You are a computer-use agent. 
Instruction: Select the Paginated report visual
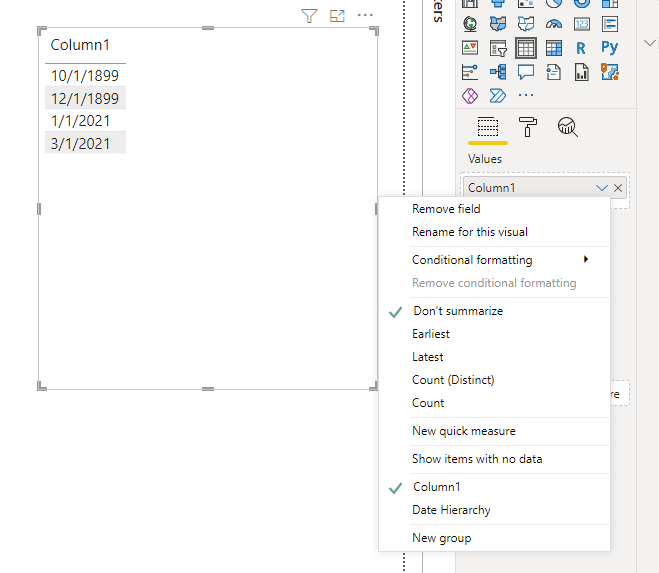582,72
